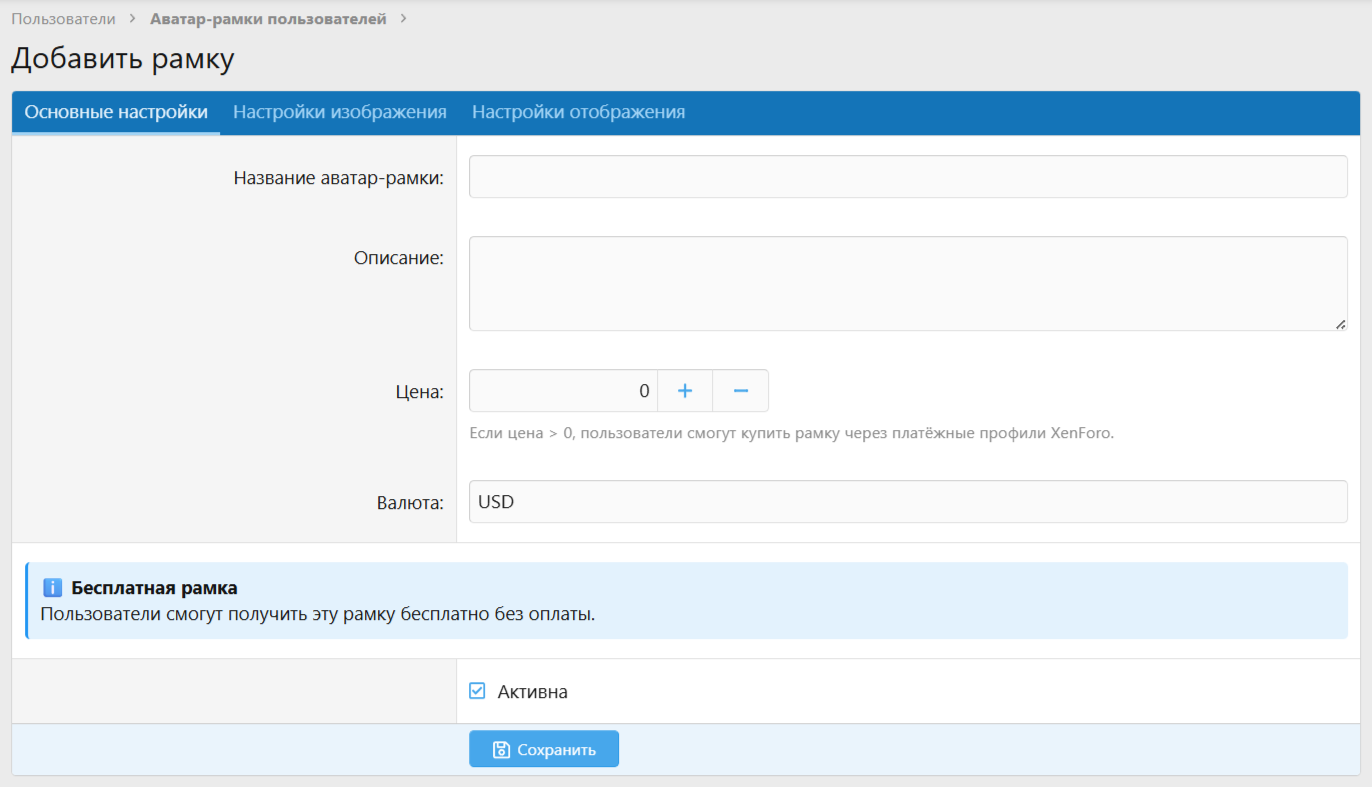Click the chevron after Пользователи breadcrumb

click(133, 19)
